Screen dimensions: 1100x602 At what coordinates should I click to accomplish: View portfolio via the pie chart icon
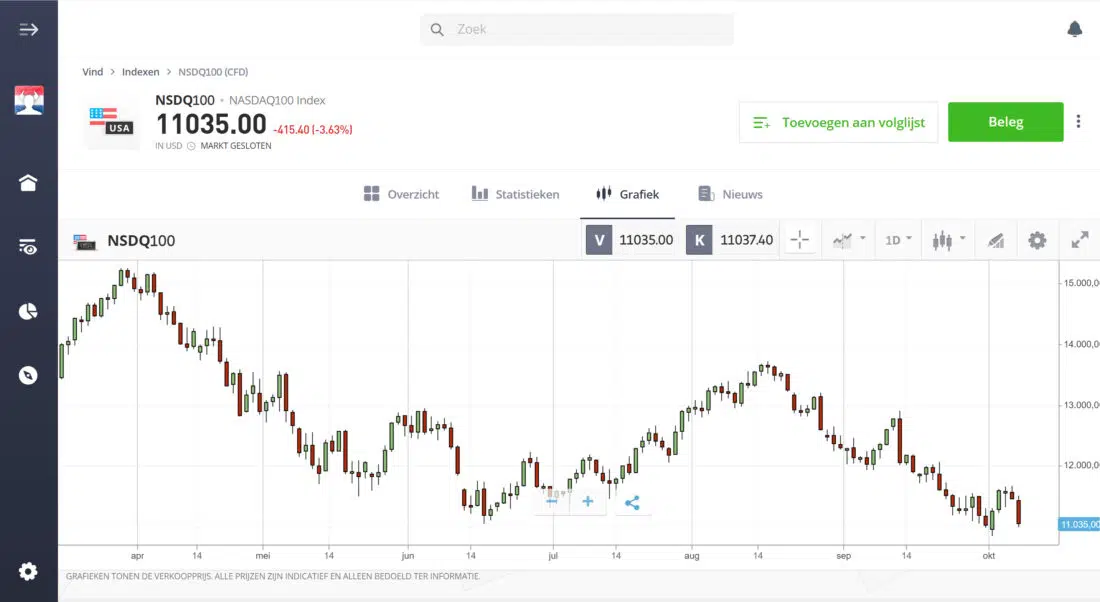pos(28,311)
